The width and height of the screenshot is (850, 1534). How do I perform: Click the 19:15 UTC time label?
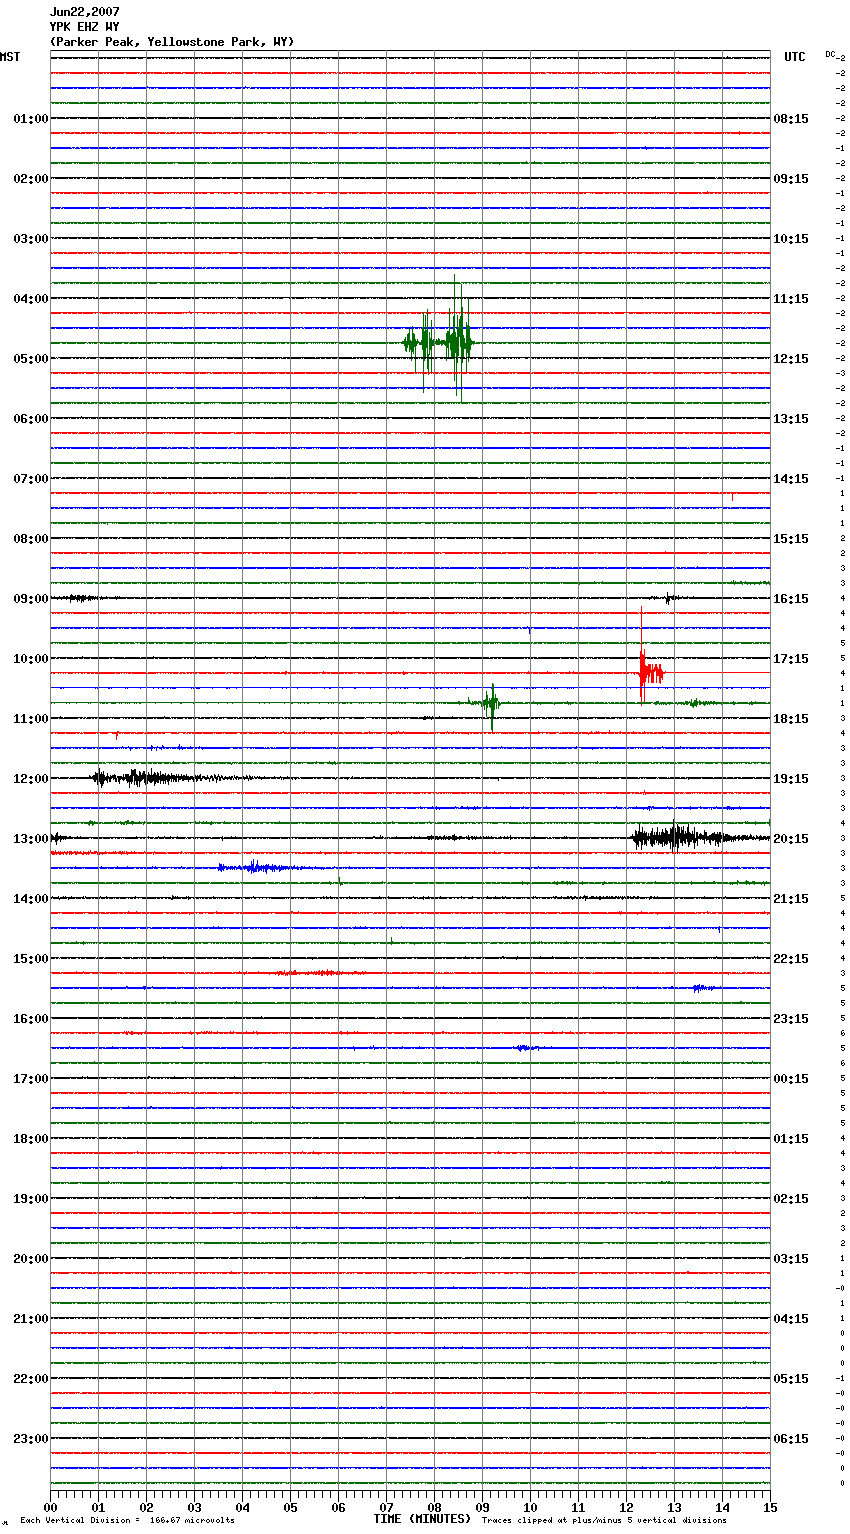coord(791,779)
